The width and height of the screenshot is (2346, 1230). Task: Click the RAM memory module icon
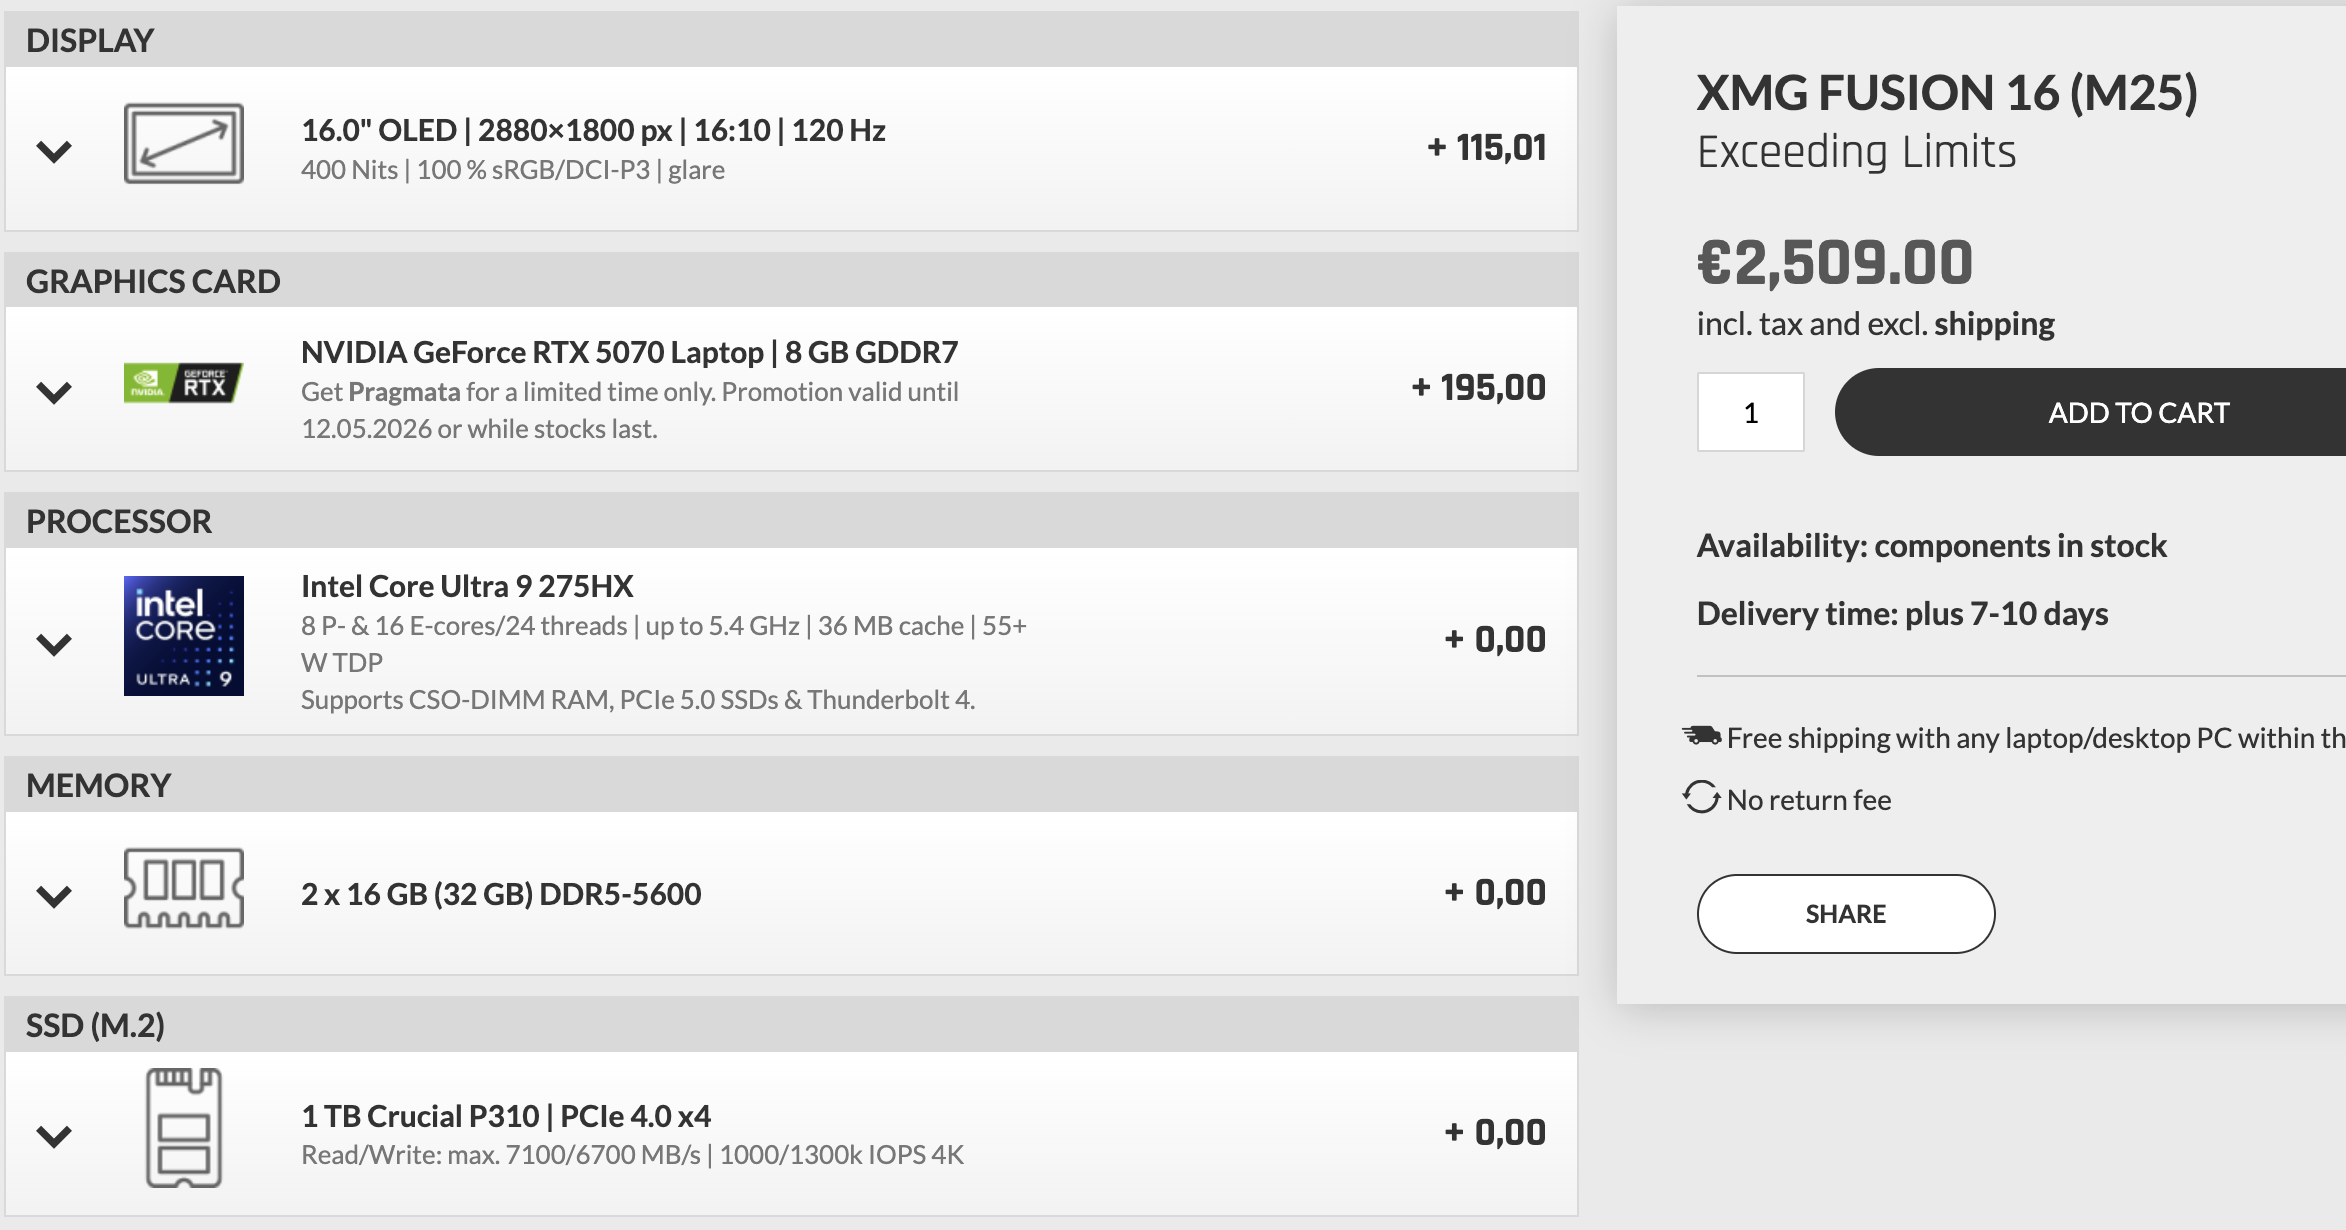click(184, 888)
